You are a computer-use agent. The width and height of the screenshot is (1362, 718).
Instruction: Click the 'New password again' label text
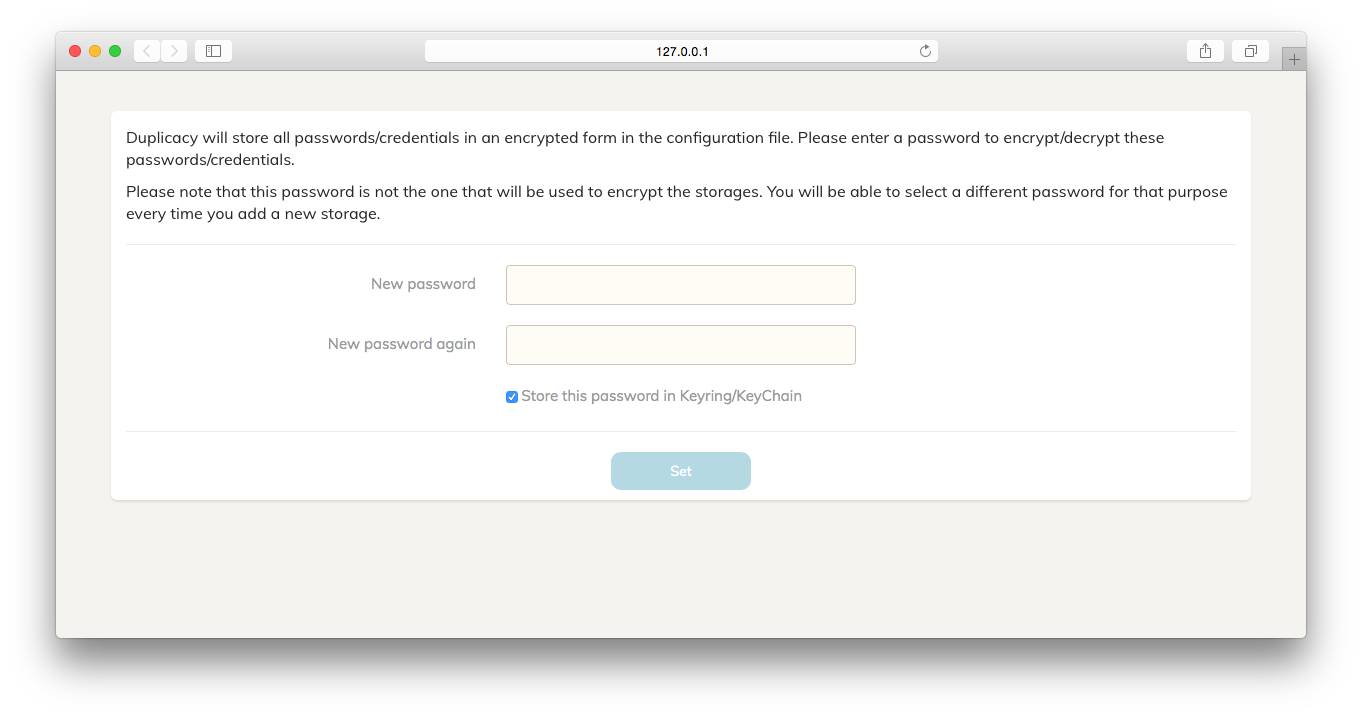(x=402, y=344)
